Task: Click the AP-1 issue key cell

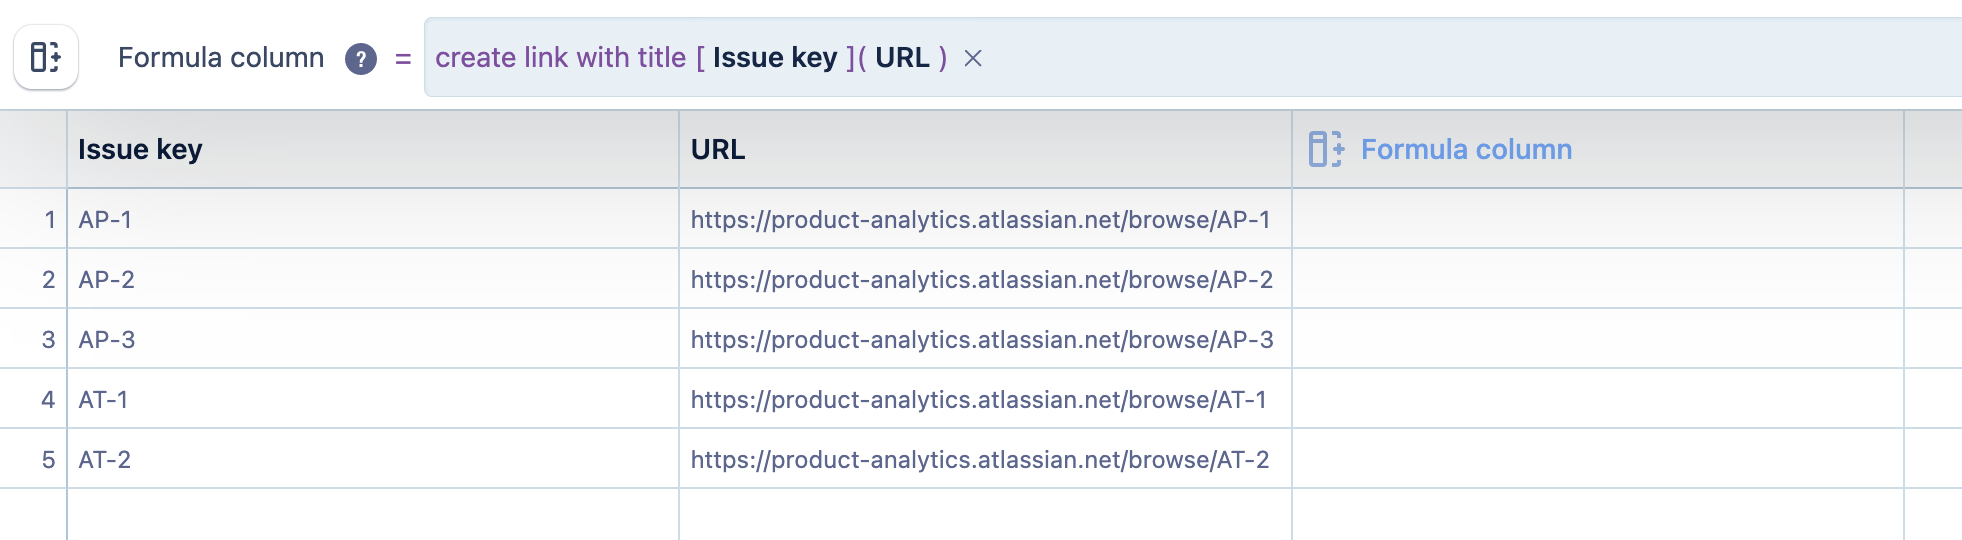Action: [x=105, y=219]
